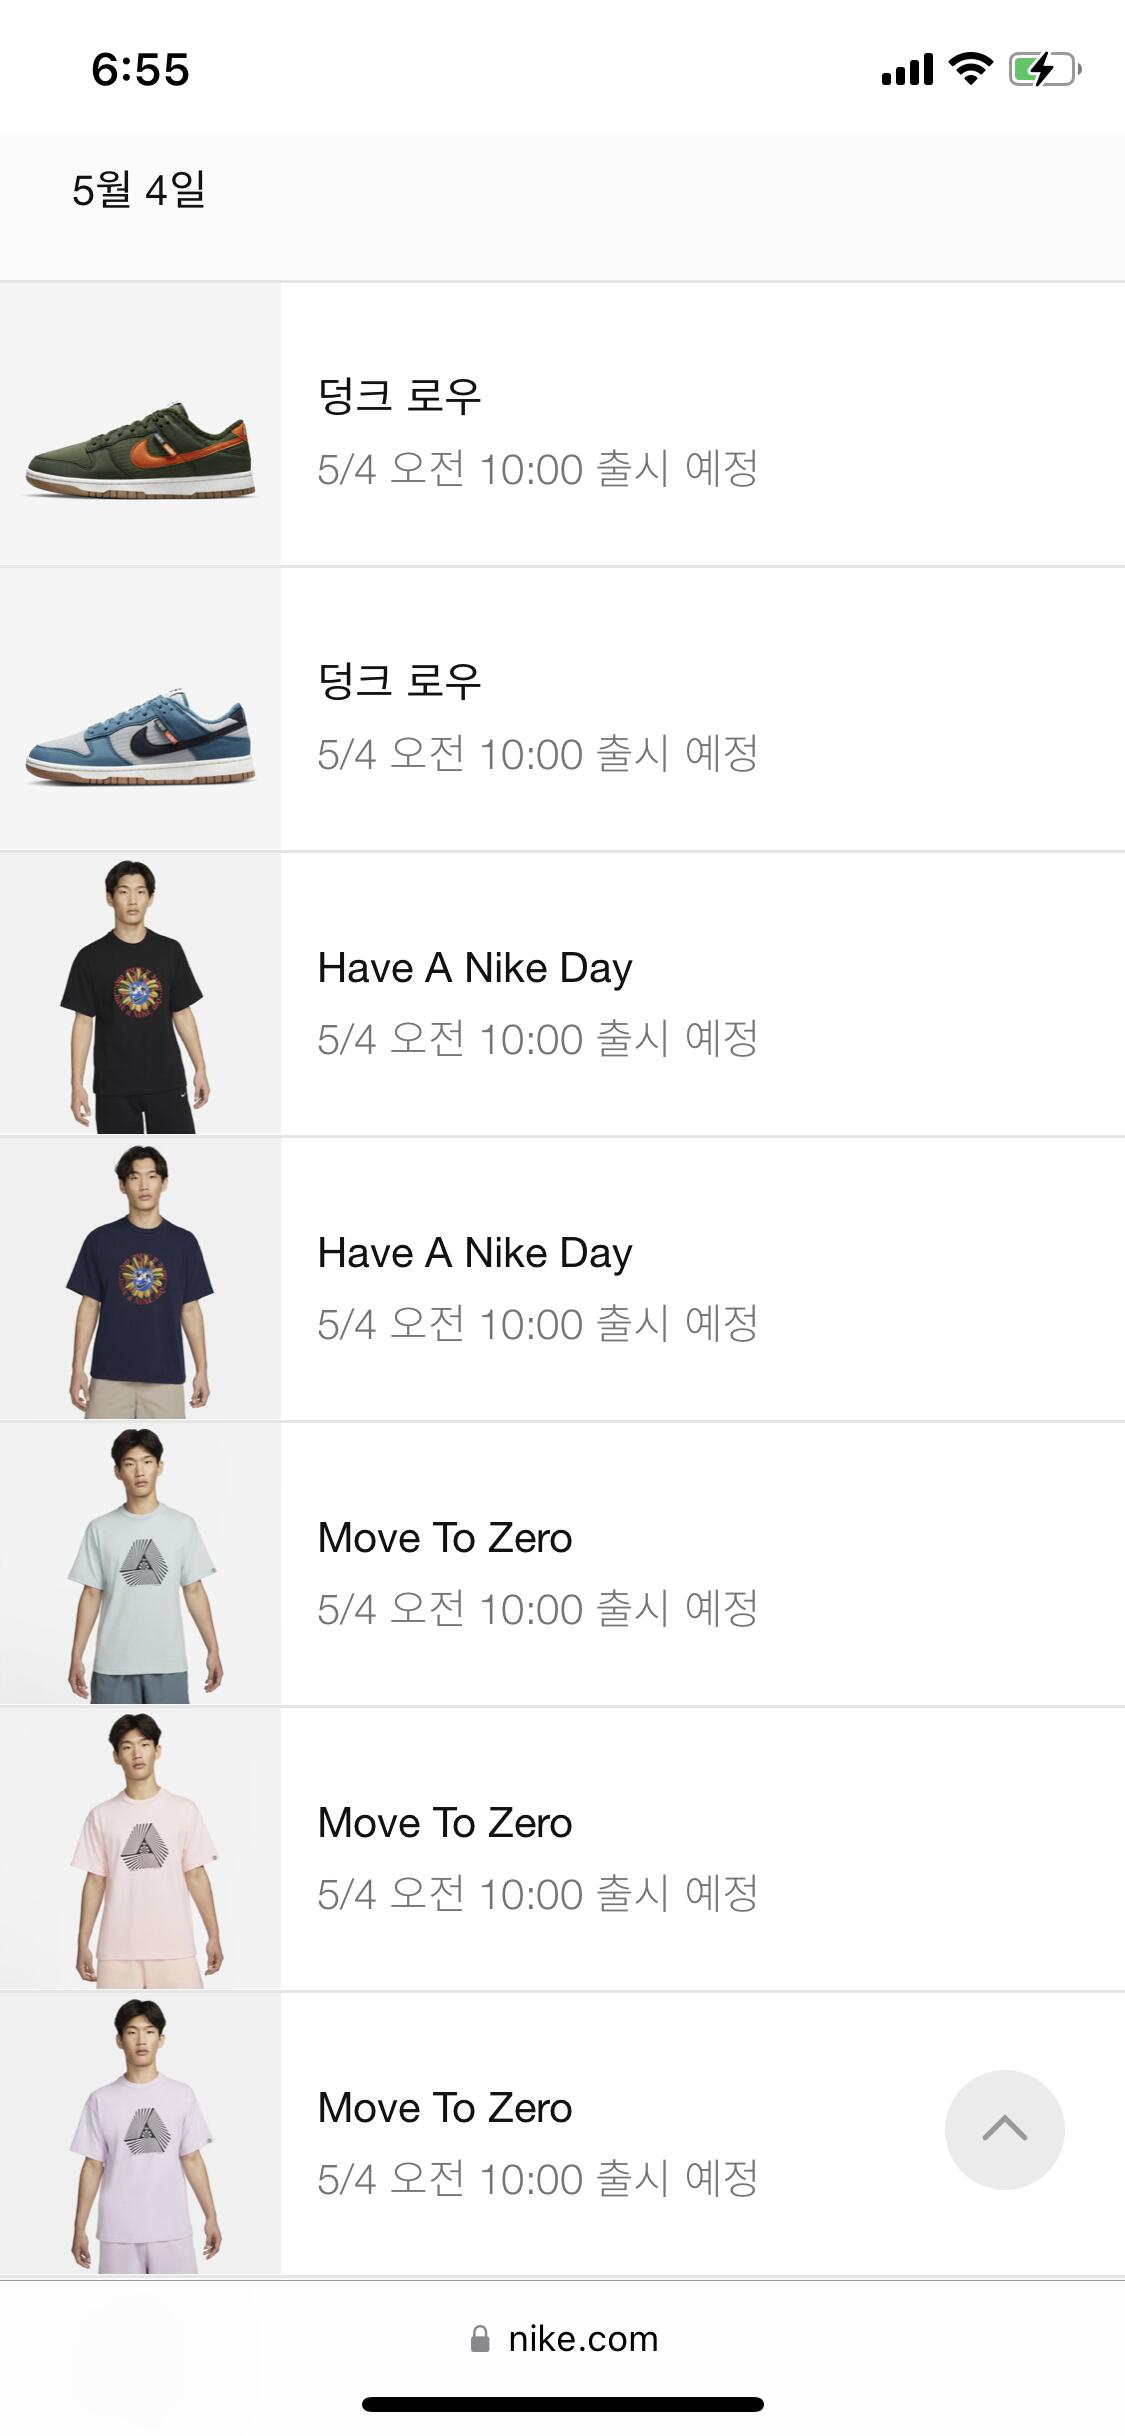1125x2436 pixels.
Task: Open the lavender Move To Zero tee image
Action: 140,2135
